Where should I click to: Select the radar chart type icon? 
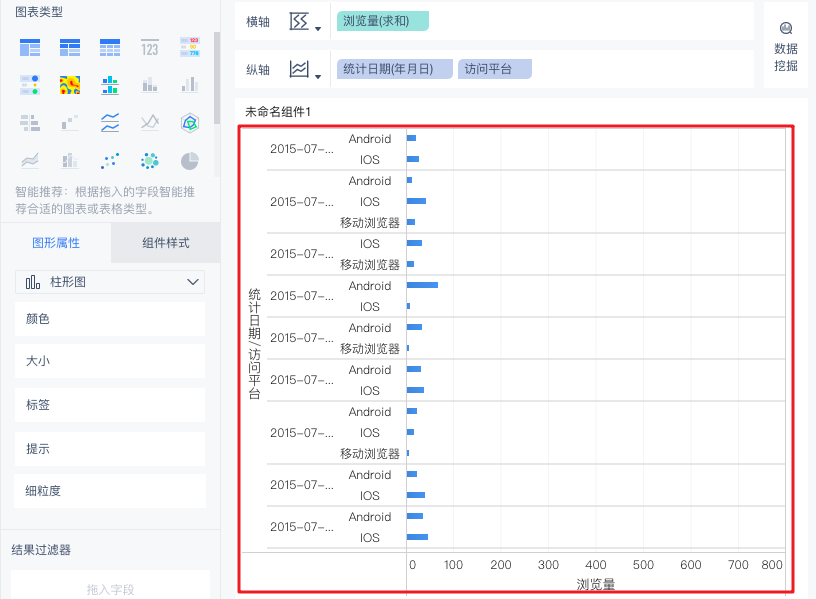click(190, 123)
